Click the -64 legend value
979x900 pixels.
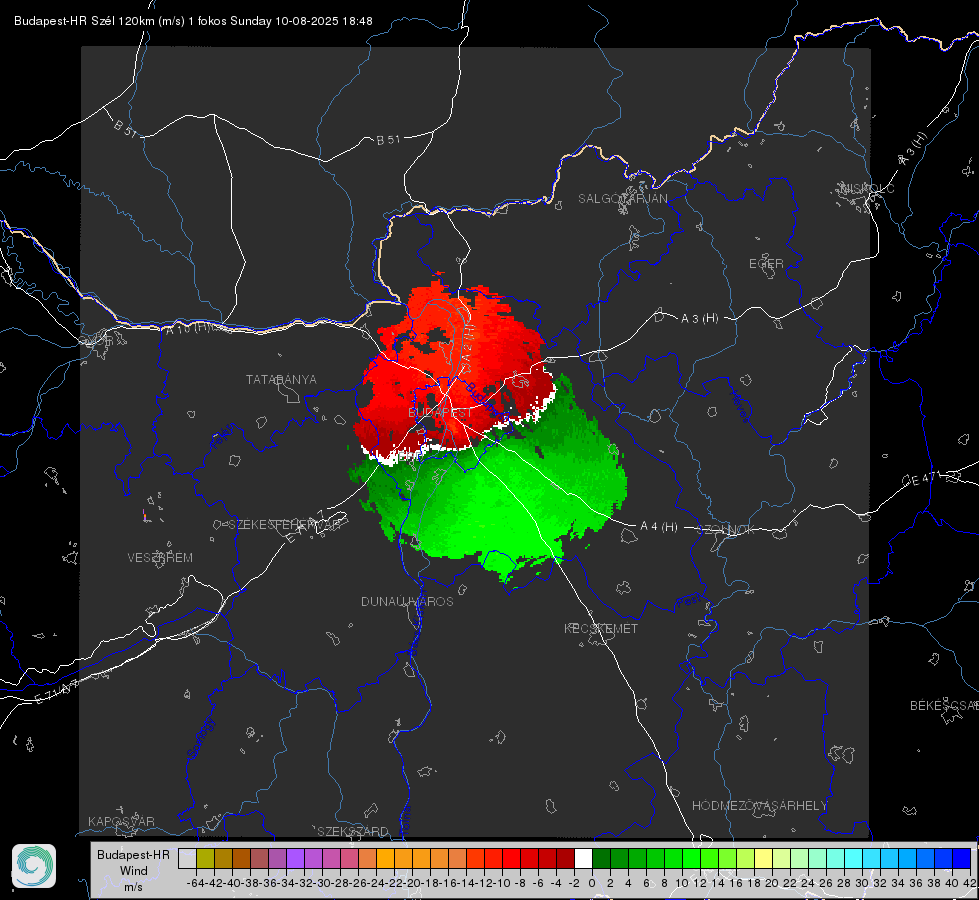tap(195, 883)
